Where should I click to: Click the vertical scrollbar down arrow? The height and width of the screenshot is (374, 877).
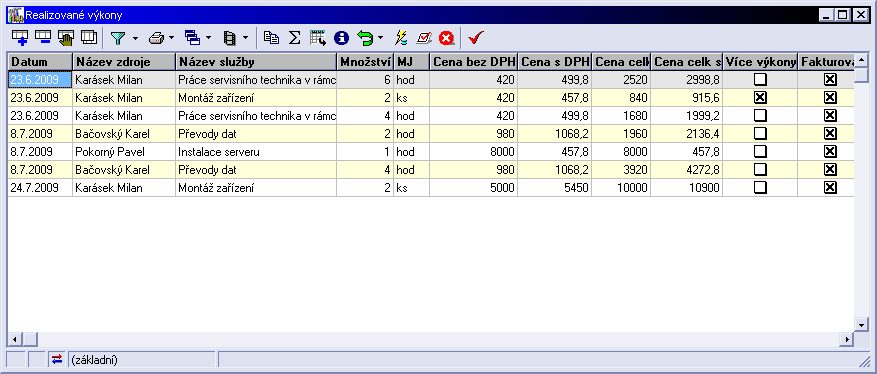coord(861,324)
